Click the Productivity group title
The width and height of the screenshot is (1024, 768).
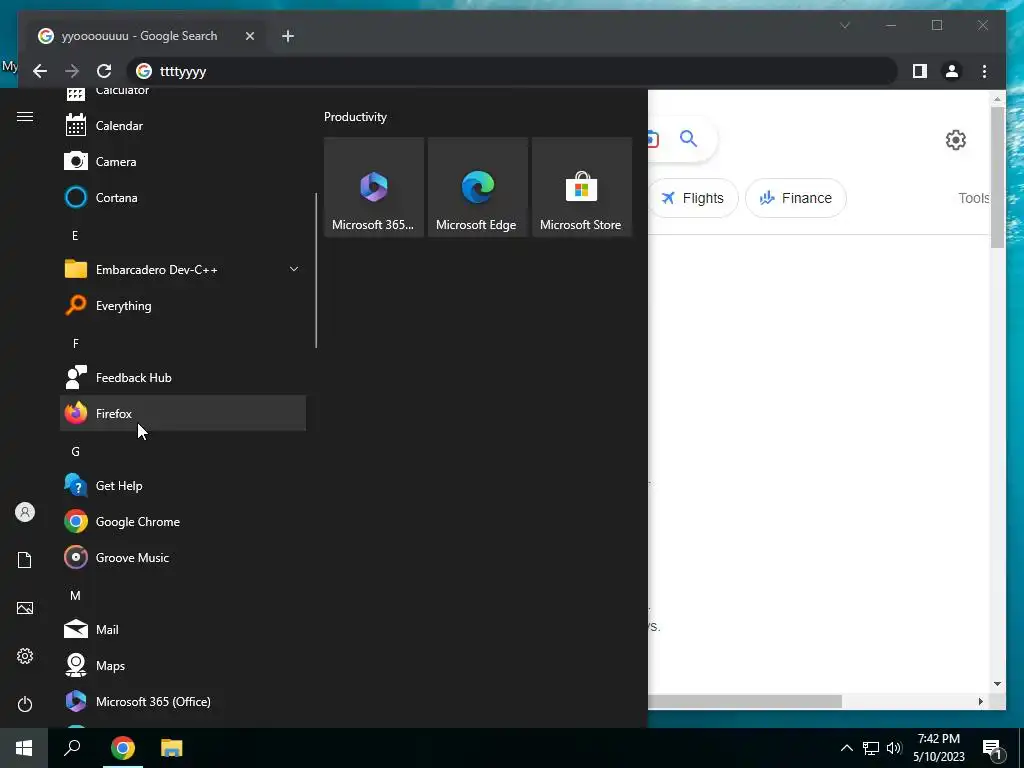point(355,117)
